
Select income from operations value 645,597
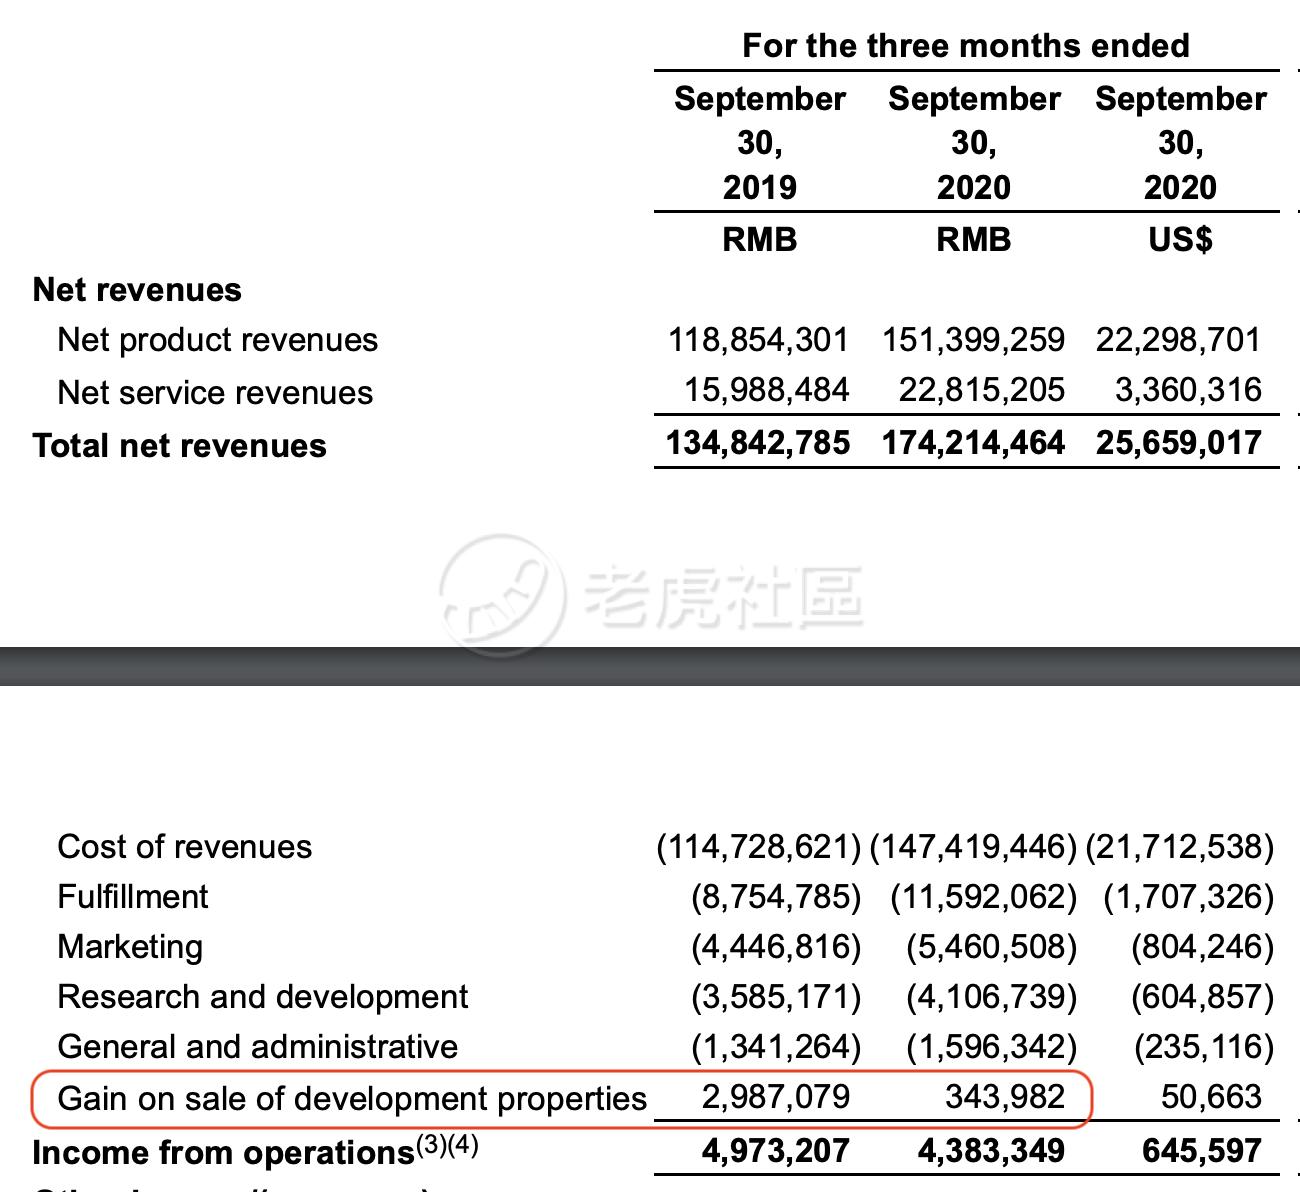1201,1151
